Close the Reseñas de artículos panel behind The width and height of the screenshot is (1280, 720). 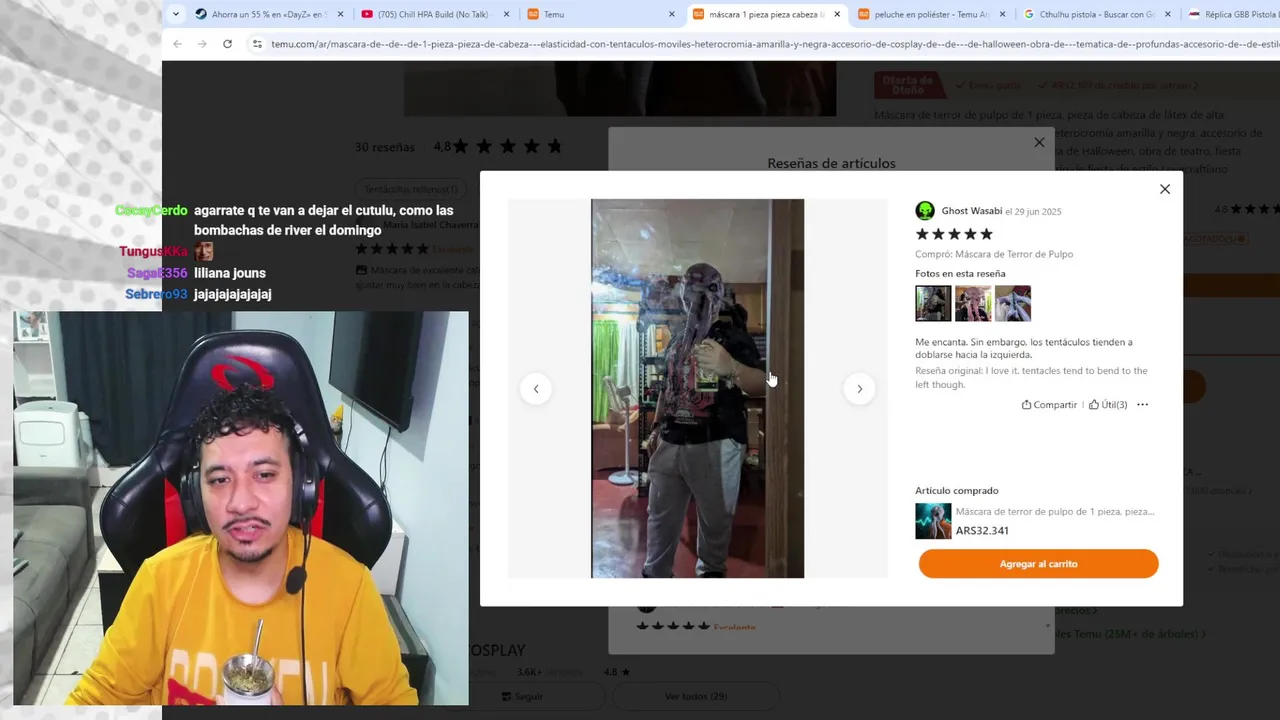tap(1039, 142)
